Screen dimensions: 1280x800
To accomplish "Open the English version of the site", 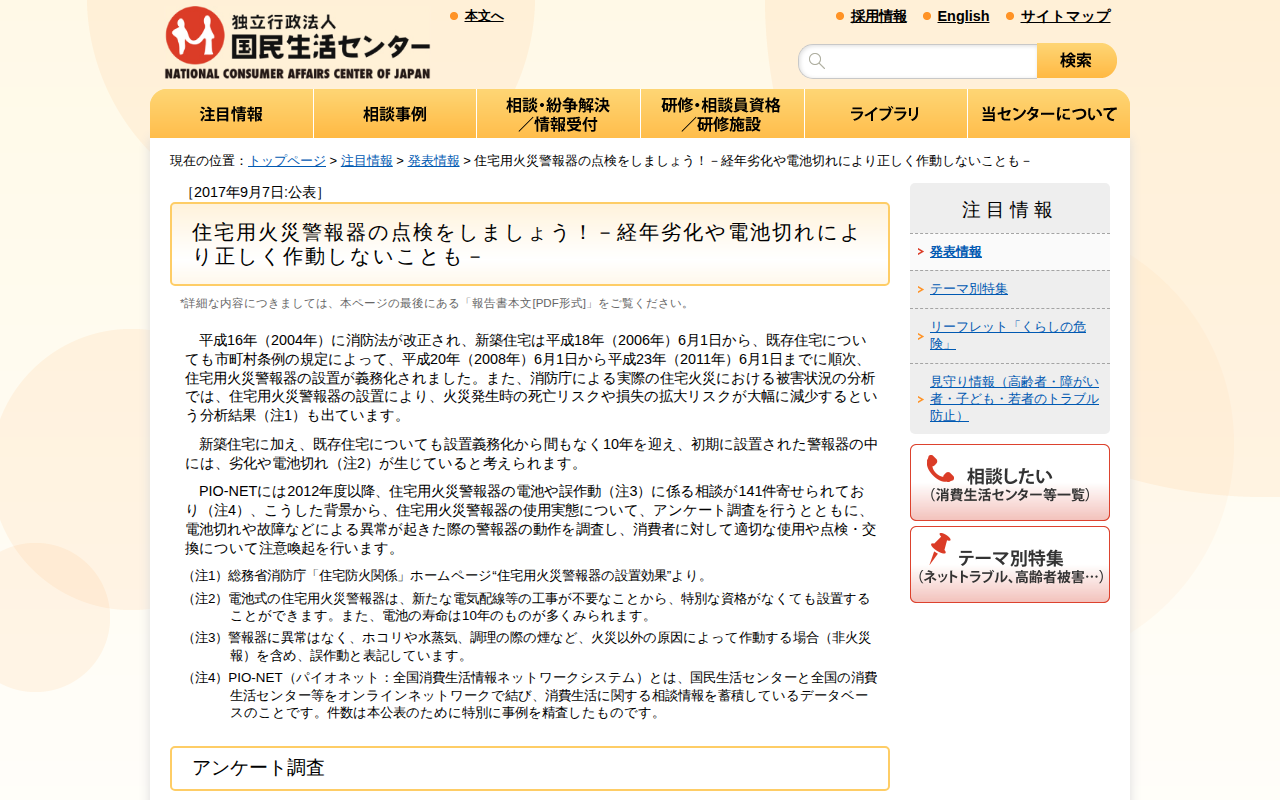I will tap(963, 16).
